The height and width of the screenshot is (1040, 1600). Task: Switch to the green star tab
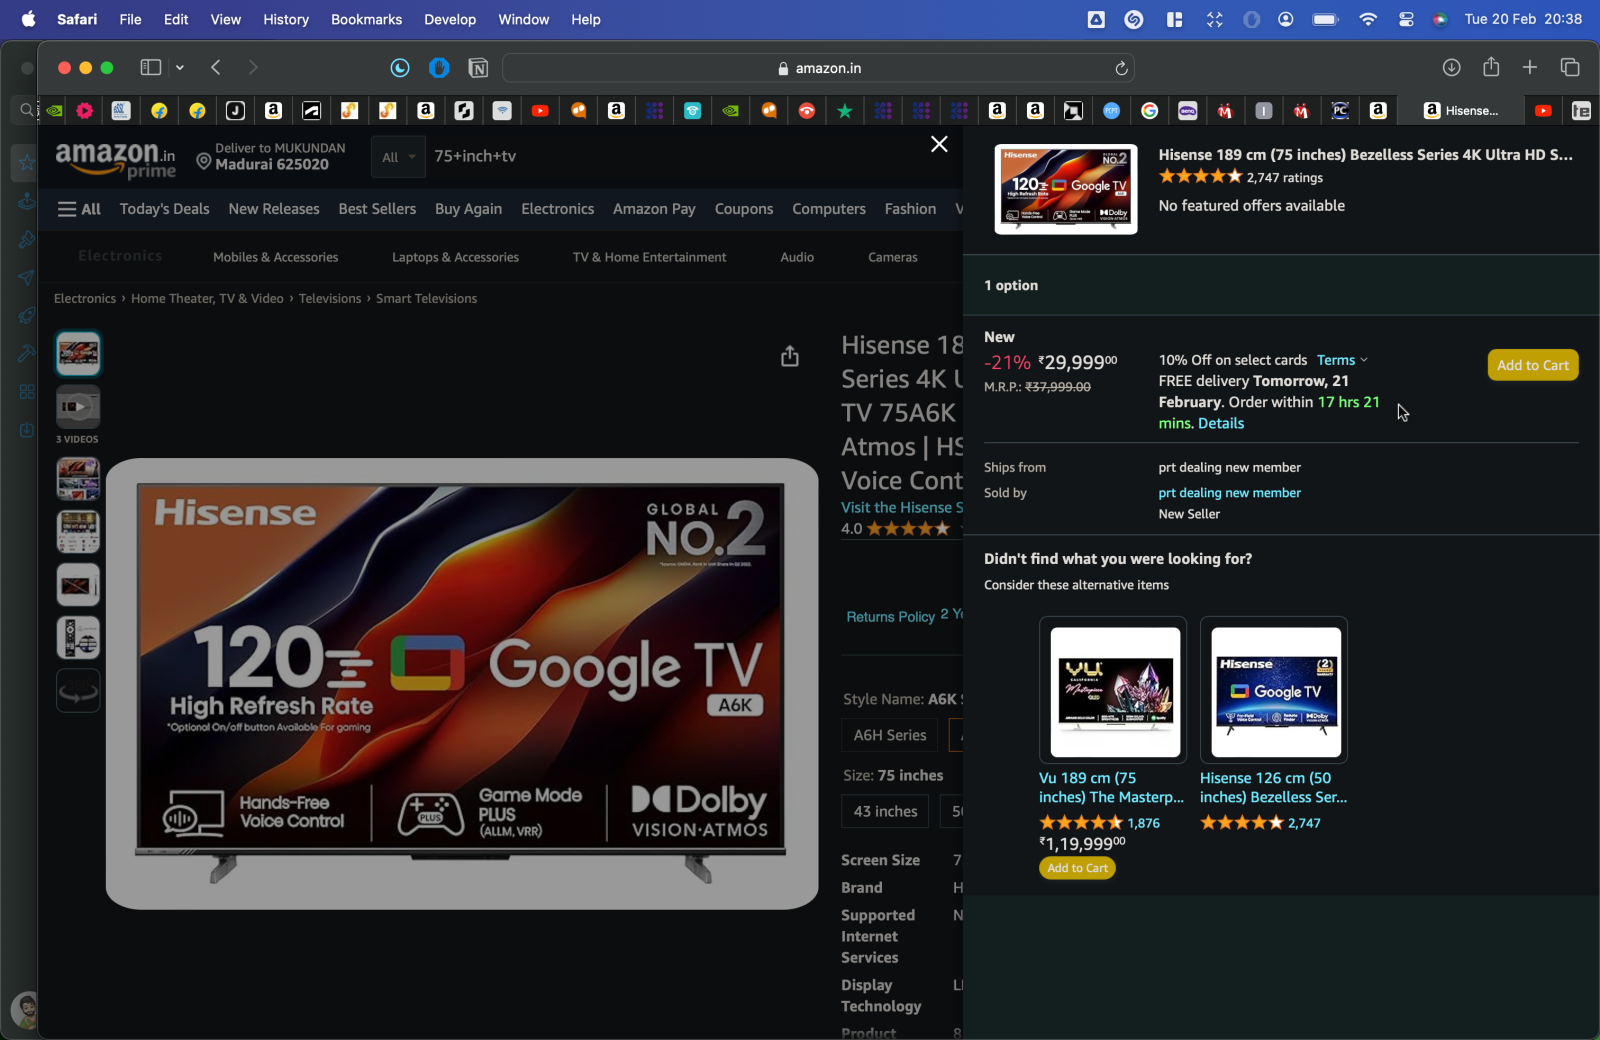(x=845, y=111)
